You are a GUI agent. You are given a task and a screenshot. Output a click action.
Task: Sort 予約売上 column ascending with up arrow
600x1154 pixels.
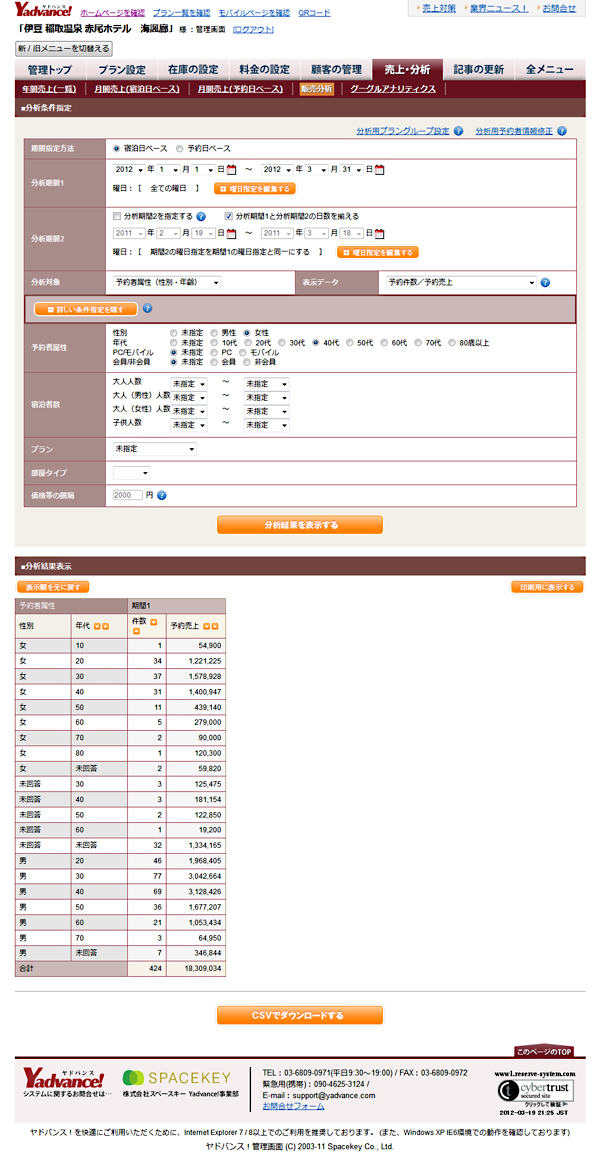[x=215, y=626]
